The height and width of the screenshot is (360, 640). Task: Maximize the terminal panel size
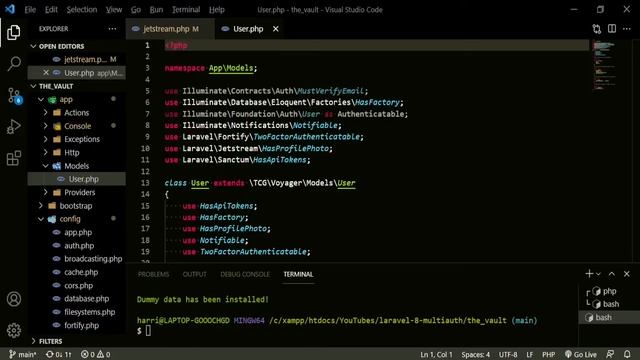tap(612, 274)
